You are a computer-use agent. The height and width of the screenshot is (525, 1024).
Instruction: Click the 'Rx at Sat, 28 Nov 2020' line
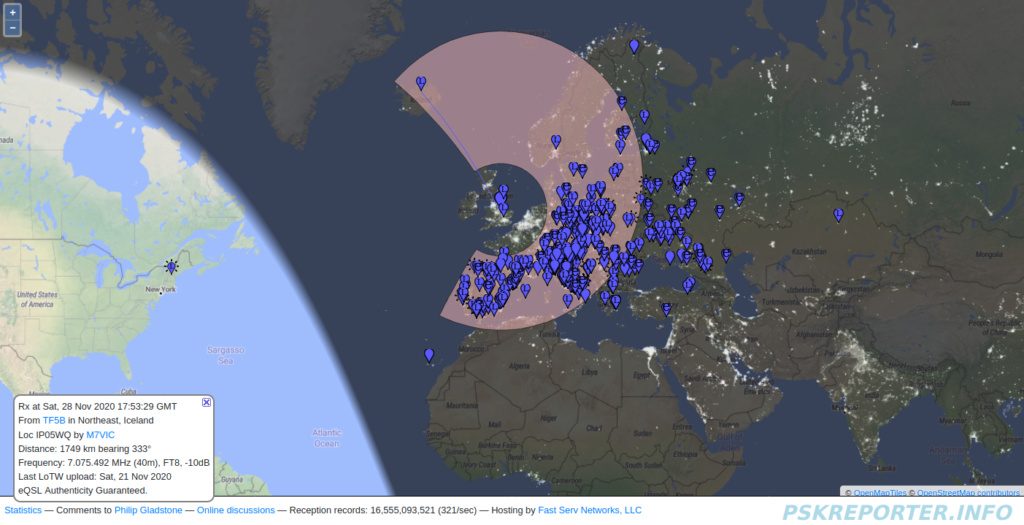[98, 406]
